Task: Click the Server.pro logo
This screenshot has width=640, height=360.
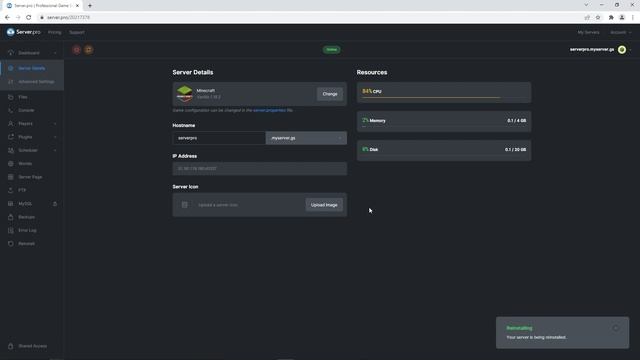Action: pos(23,32)
